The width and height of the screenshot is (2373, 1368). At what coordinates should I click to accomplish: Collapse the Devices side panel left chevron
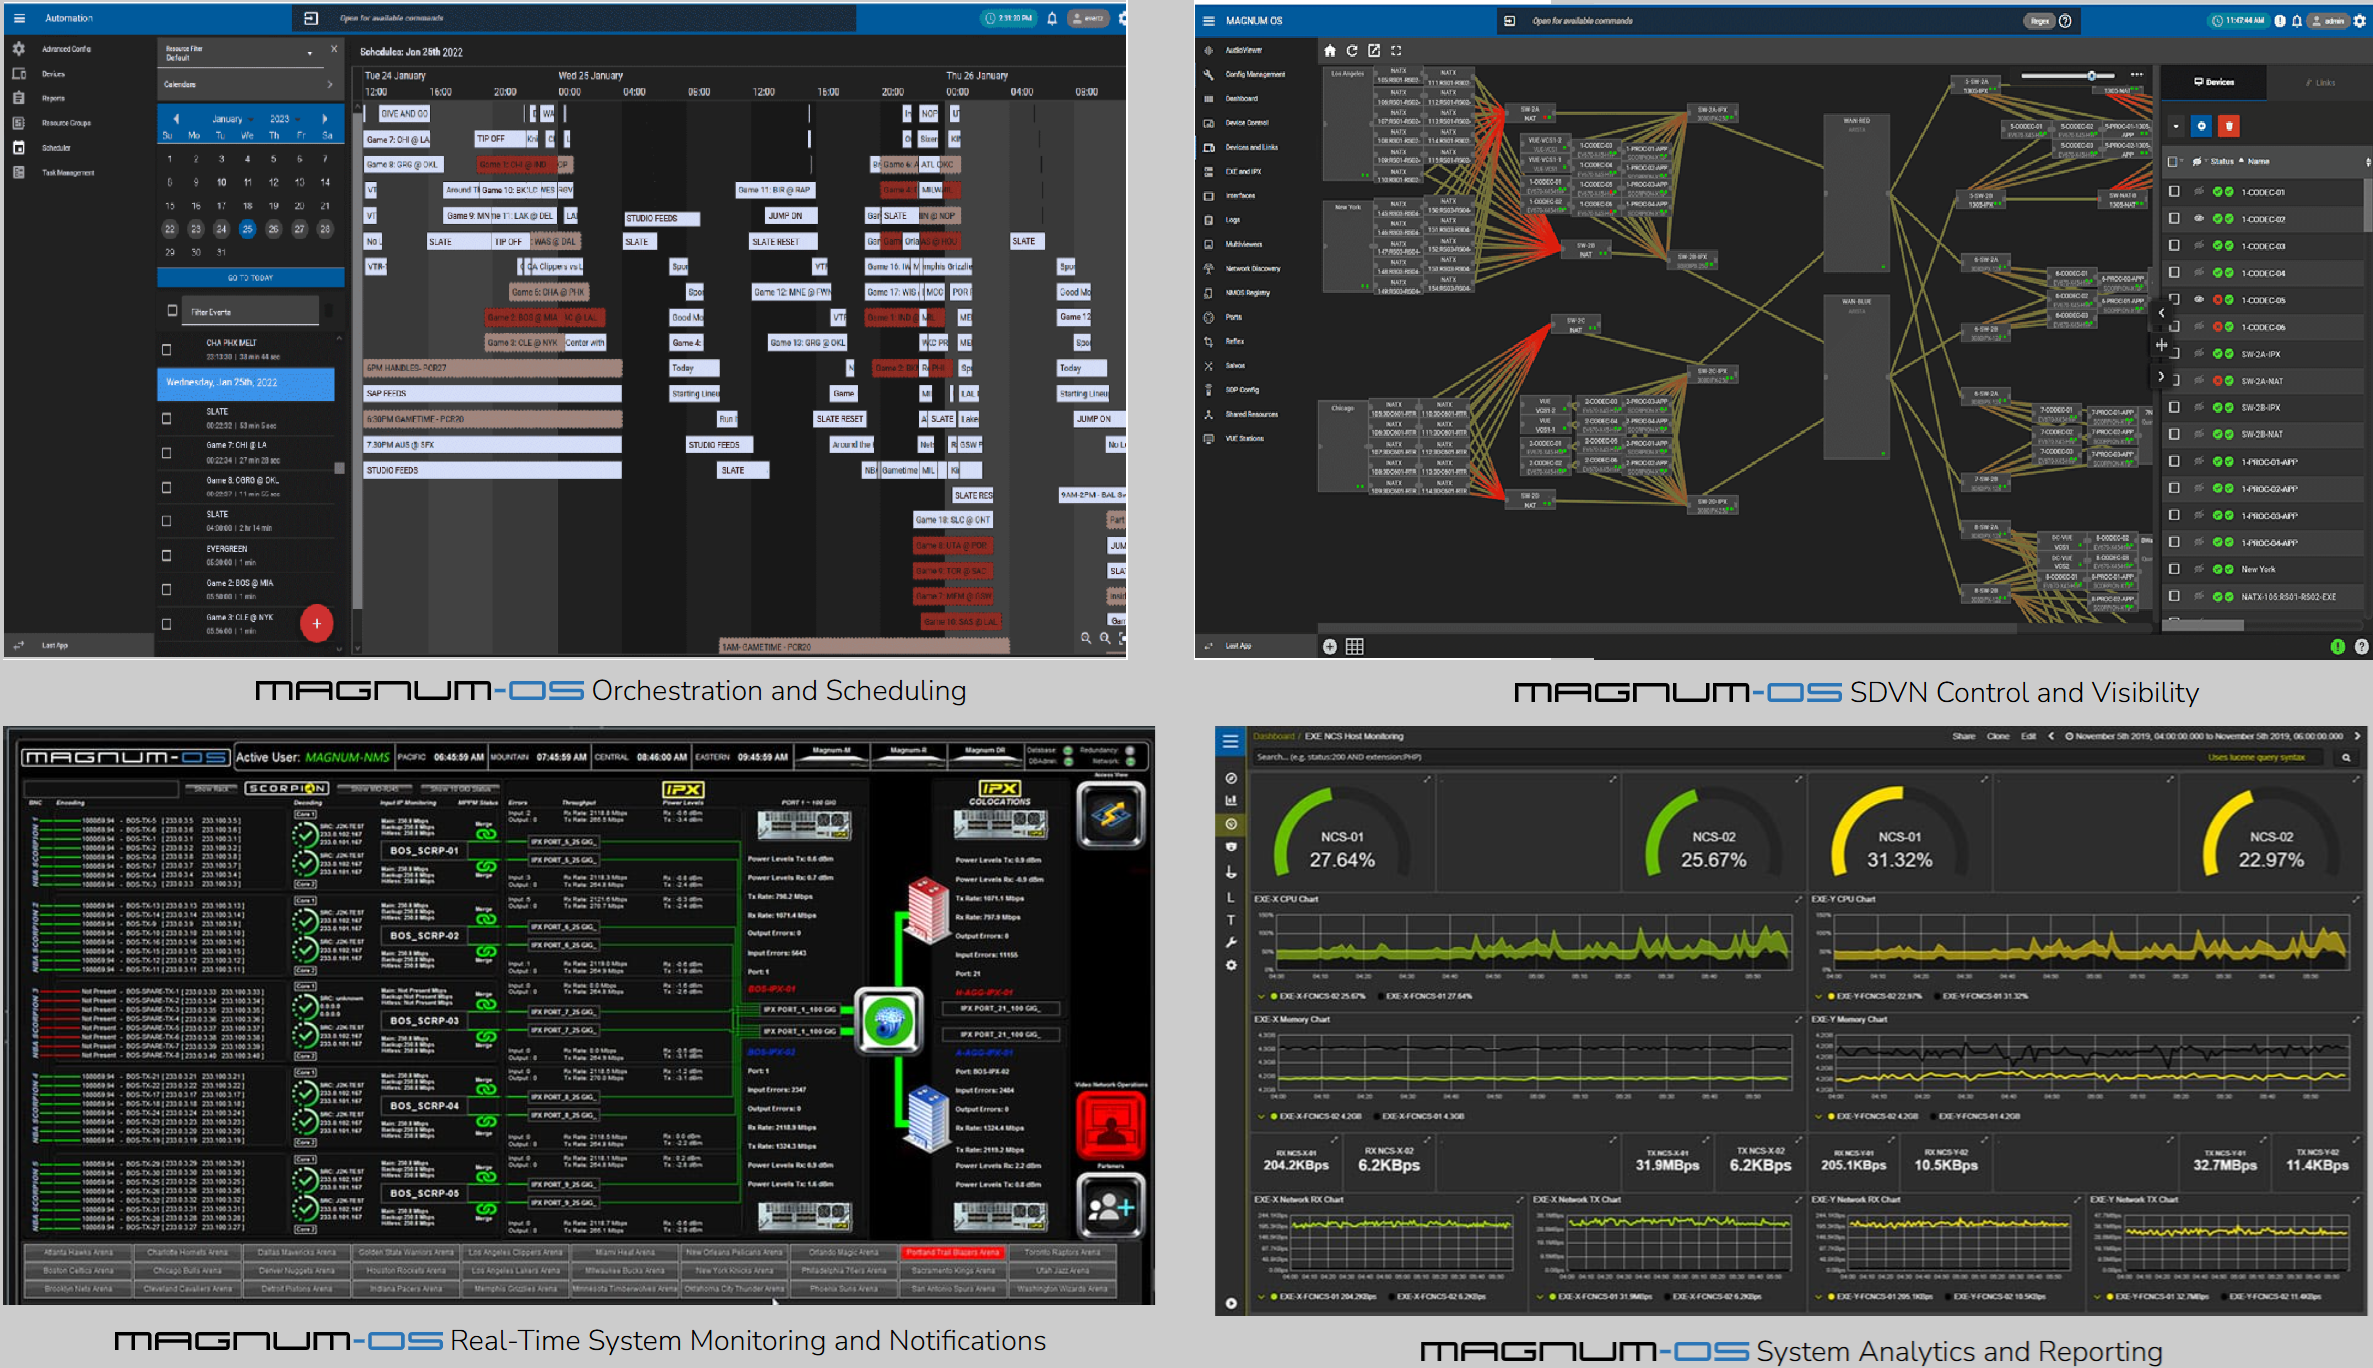pyautogui.click(x=2161, y=313)
